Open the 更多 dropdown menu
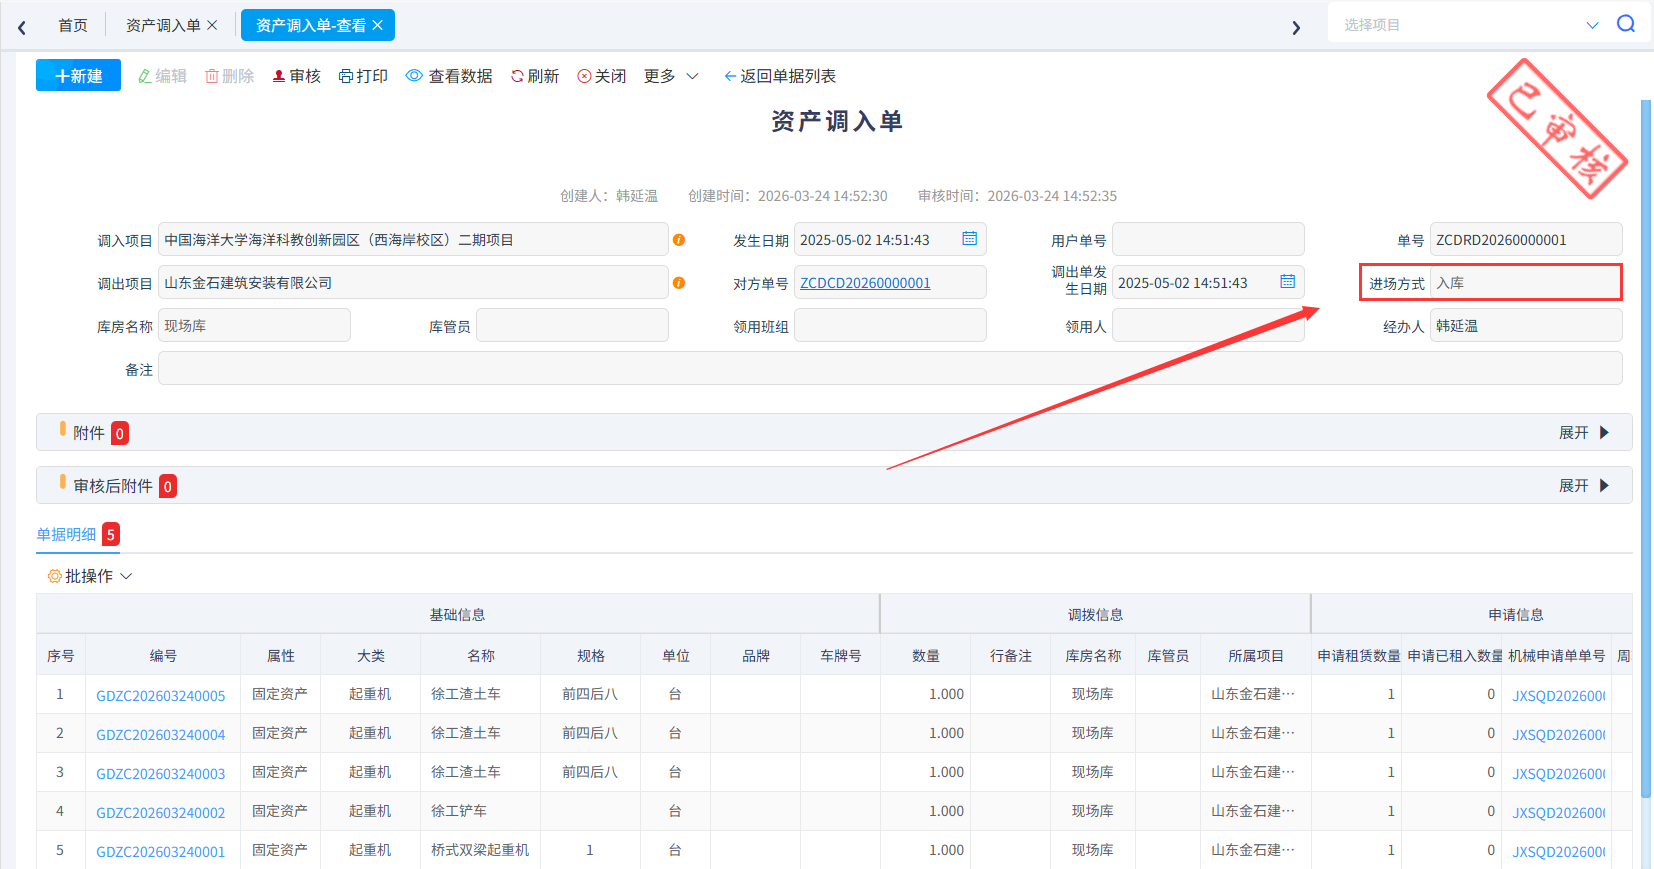The width and height of the screenshot is (1654, 869). (671, 76)
